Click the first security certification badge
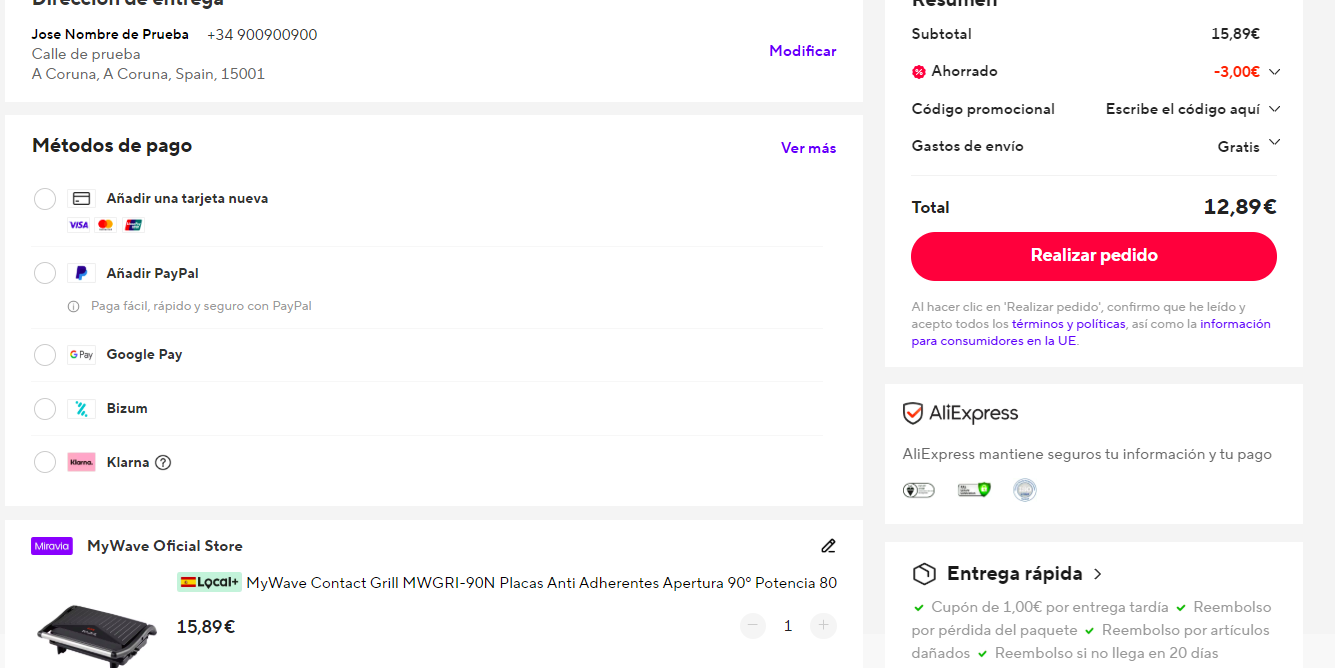Viewport: 1335px width, 668px height. coord(918,490)
